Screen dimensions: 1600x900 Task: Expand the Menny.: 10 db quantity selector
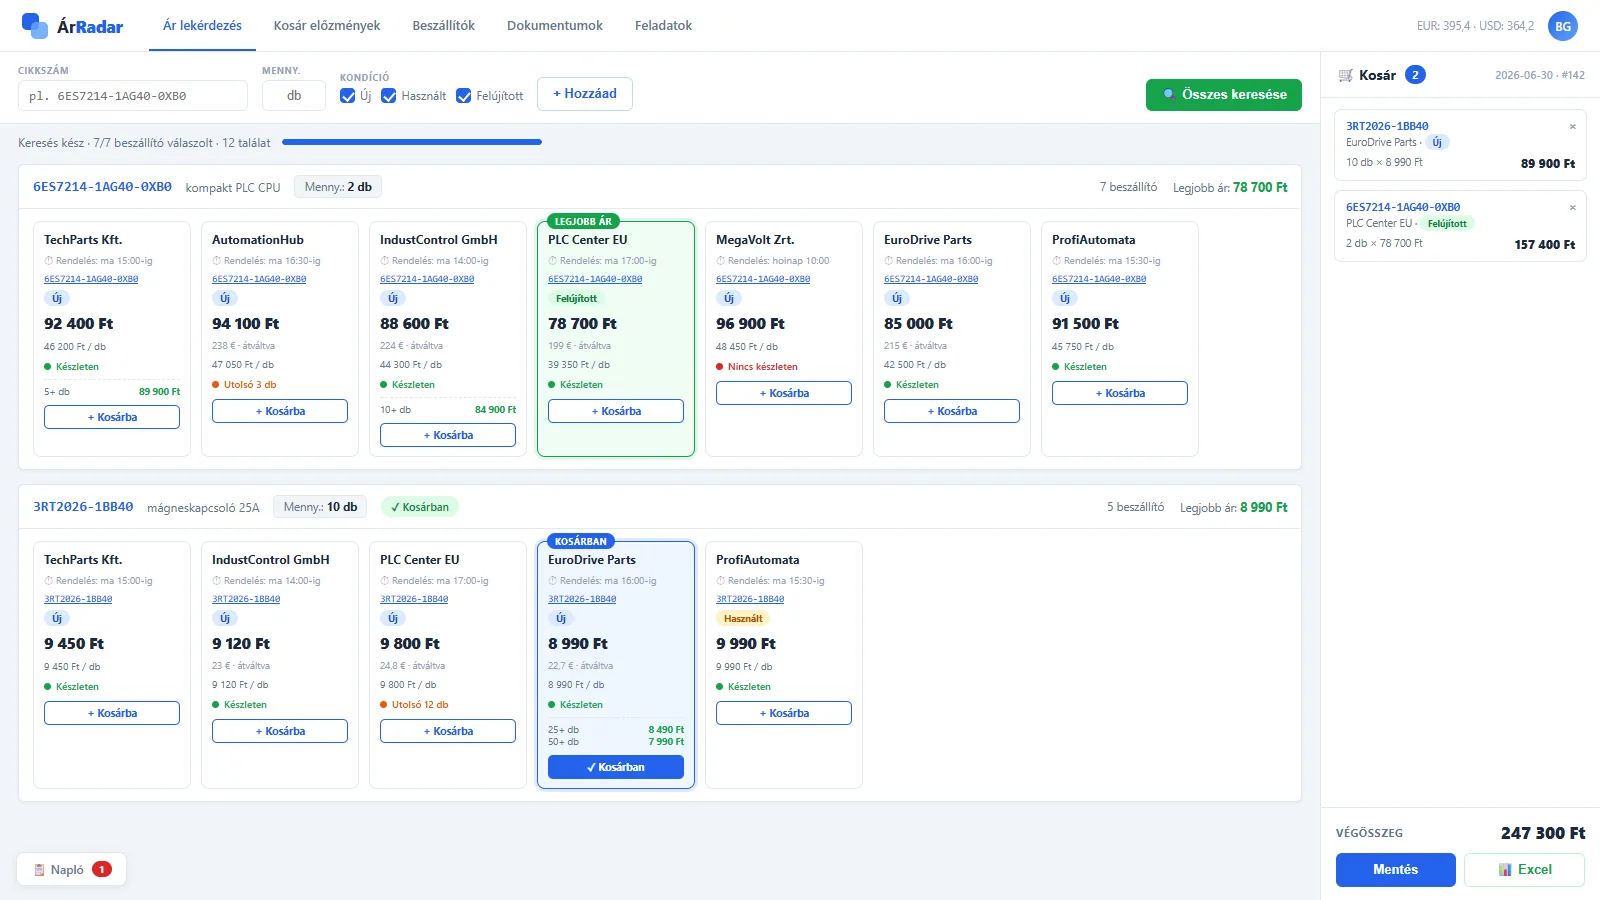320,507
